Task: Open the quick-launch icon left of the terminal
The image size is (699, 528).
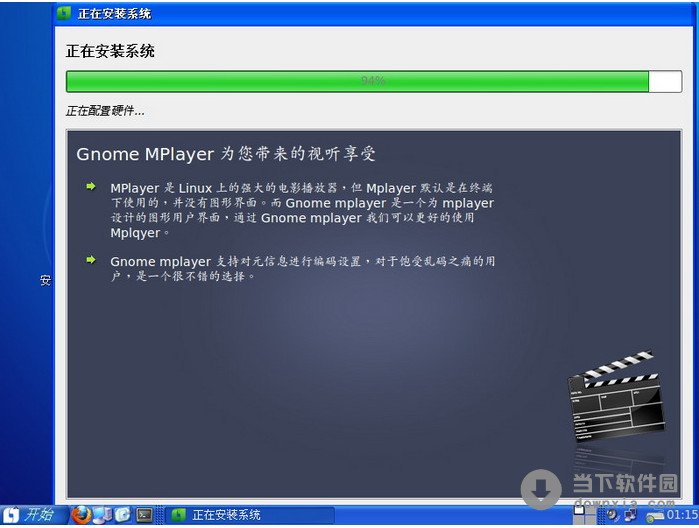Action: click(x=123, y=516)
